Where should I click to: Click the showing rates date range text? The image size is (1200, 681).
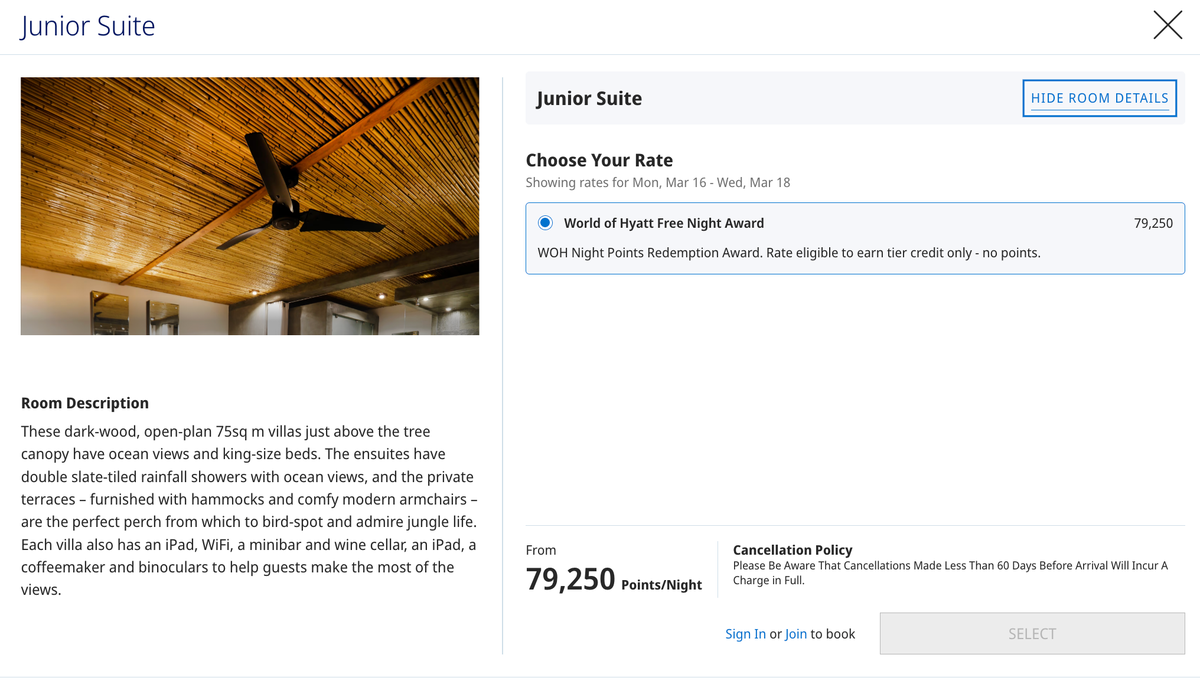(657, 182)
